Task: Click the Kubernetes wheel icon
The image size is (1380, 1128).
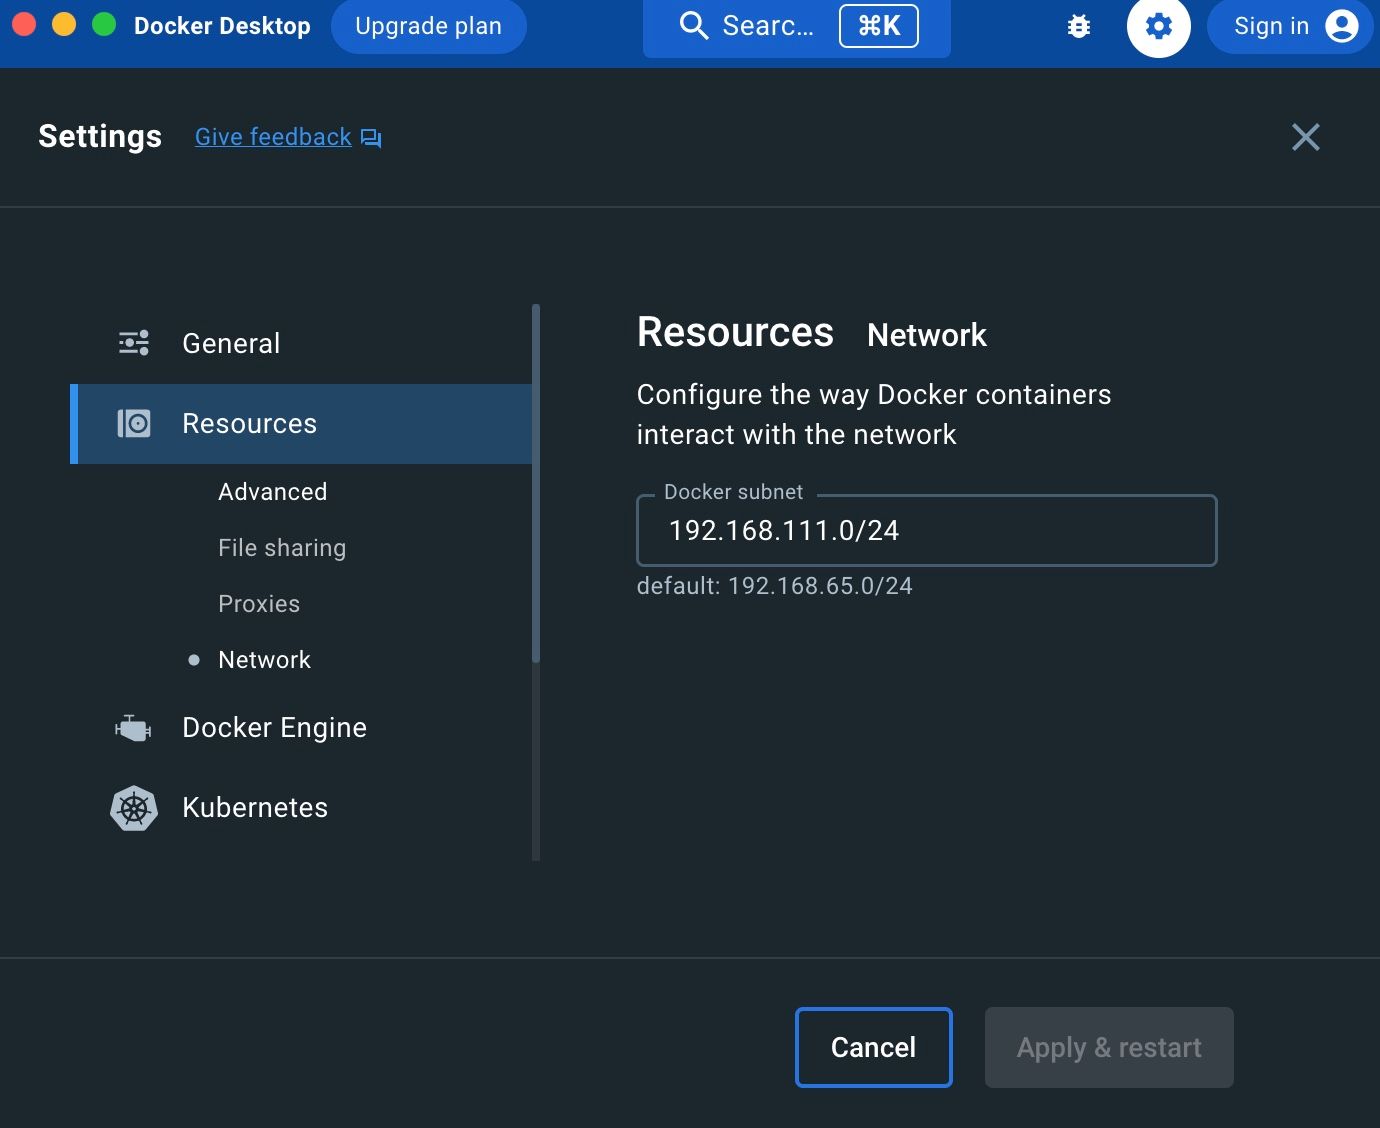Action: [134, 808]
